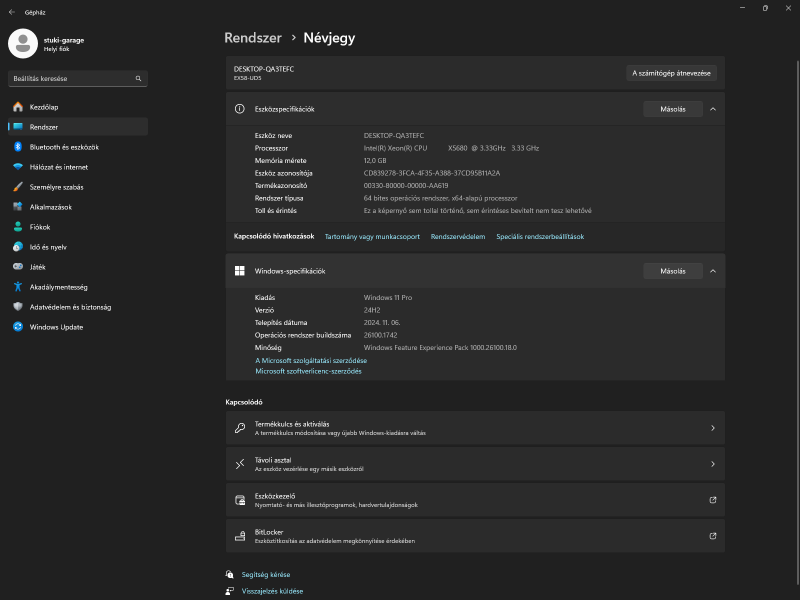Open Rendszervédelem link
Image resolution: width=800 pixels, height=600 pixels.
tap(458, 237)
